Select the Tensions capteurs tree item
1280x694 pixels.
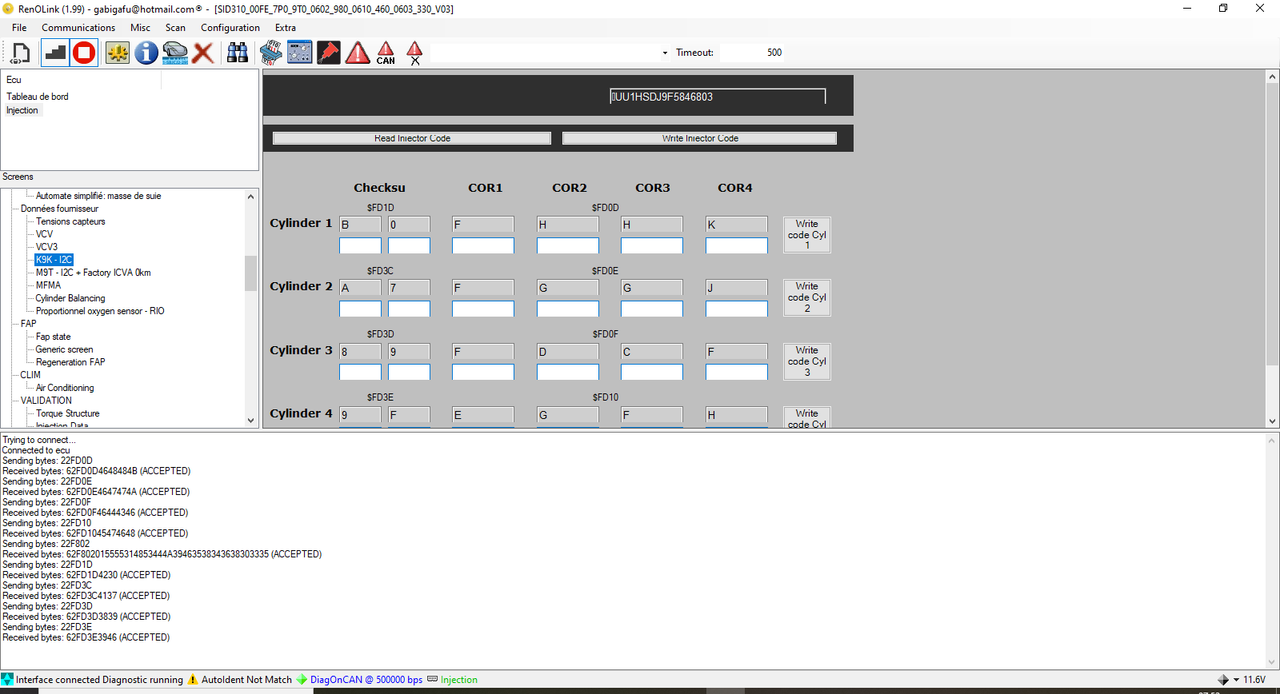click(70, 221)
